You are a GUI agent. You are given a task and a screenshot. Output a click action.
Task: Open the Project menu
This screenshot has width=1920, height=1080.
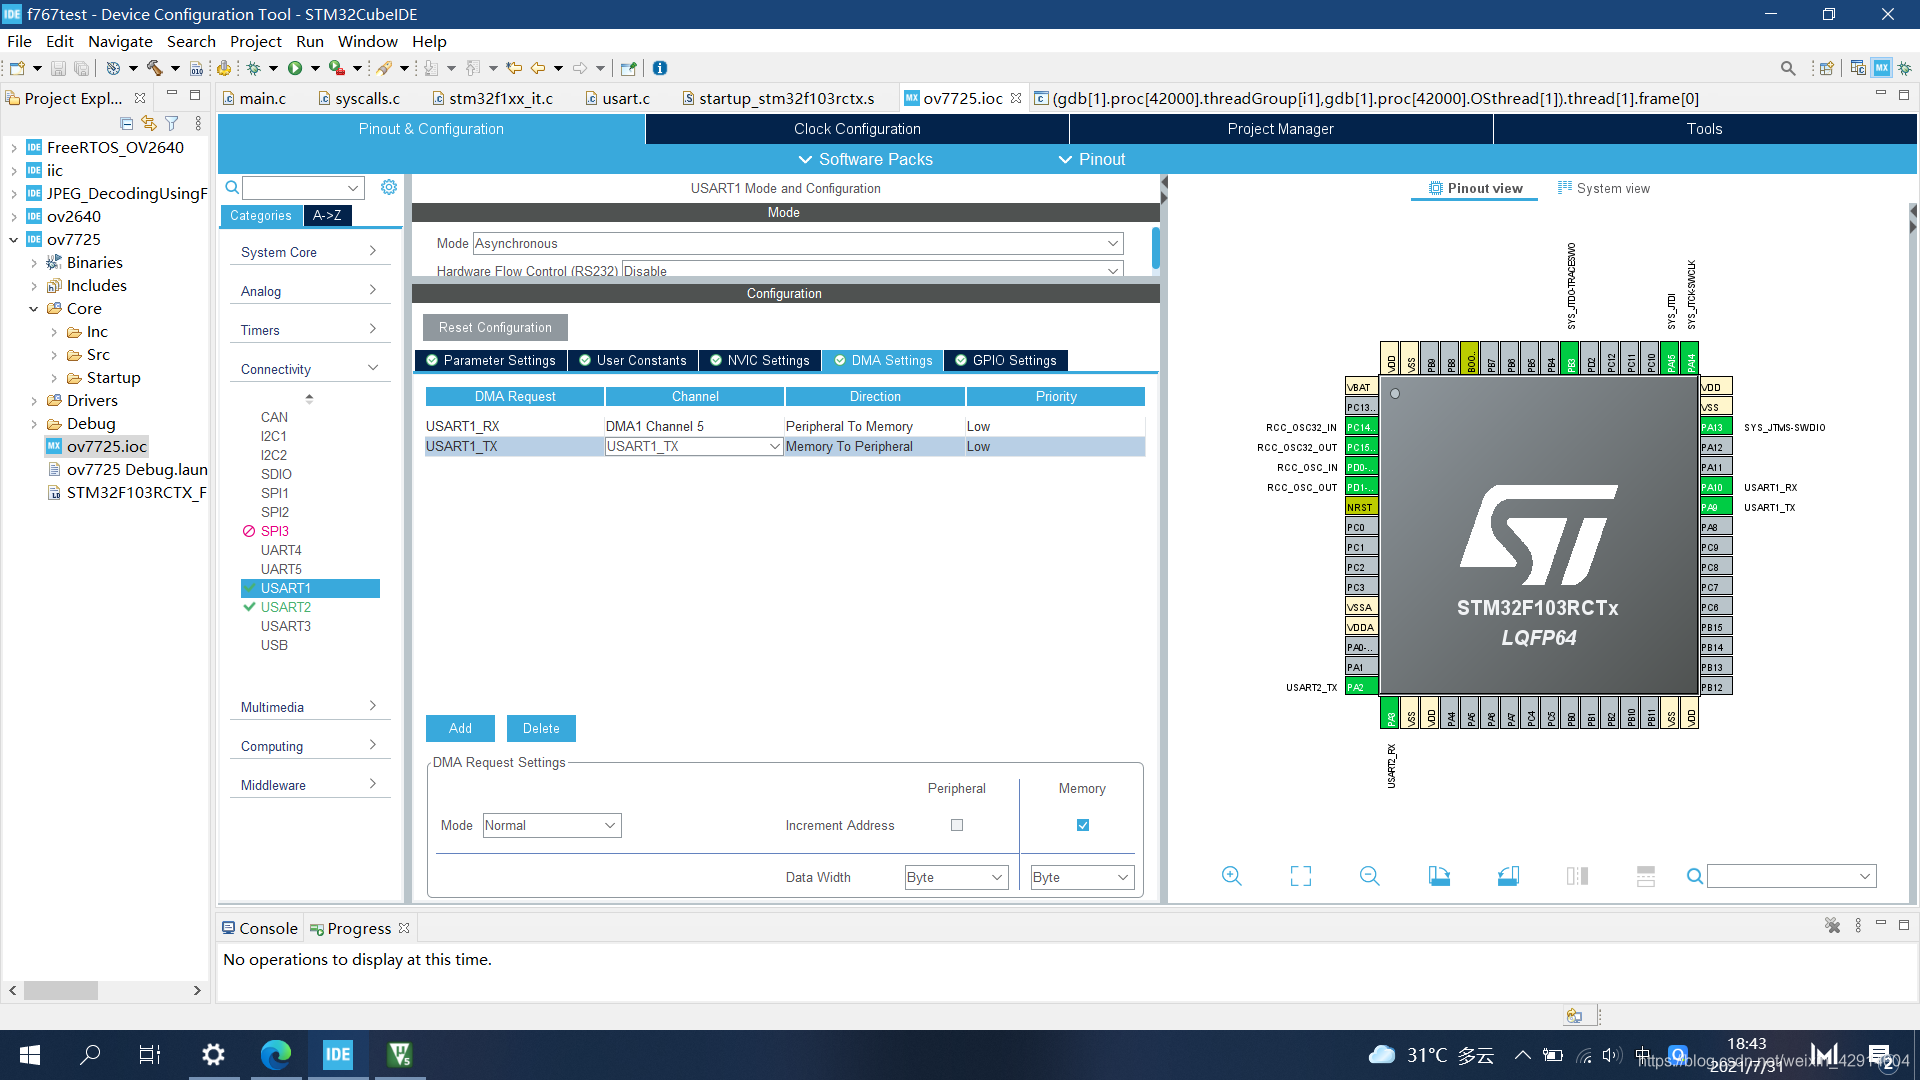pyautogui.click(x=256, y=41)
